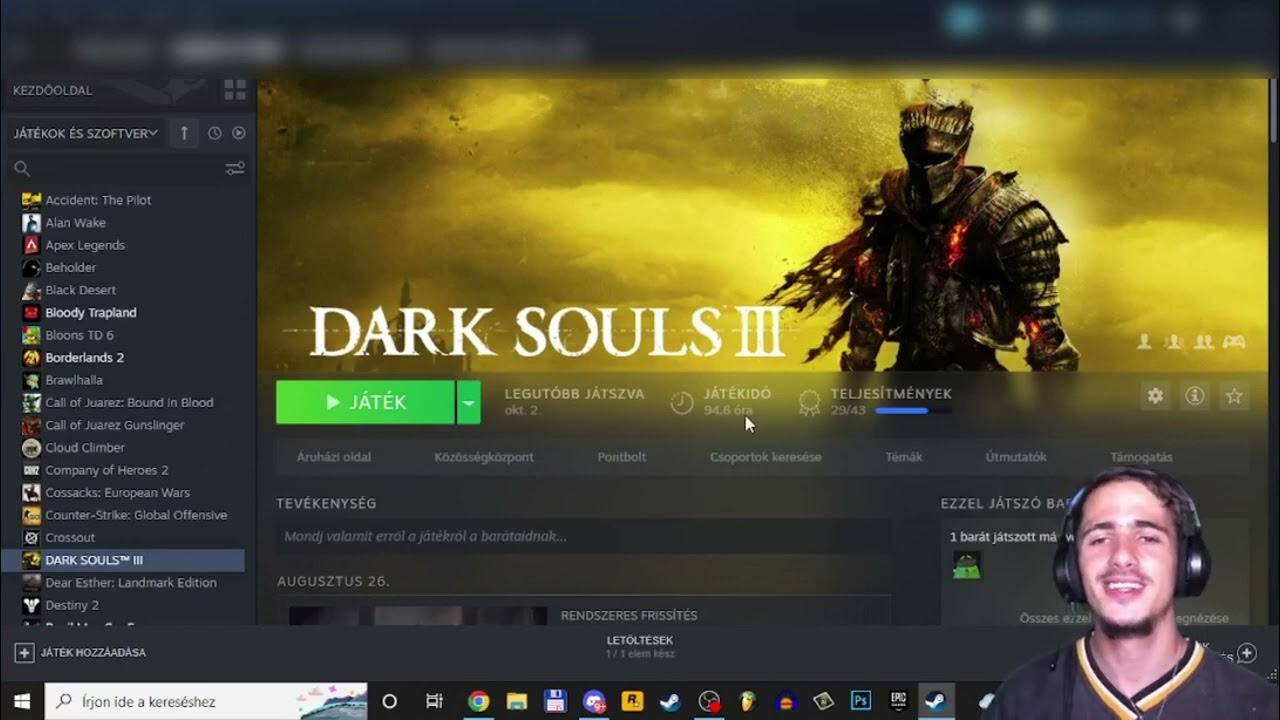Expand the Játékok és szoftver dropdown
Screen dimensions: 1280x720
pos(86,133)
